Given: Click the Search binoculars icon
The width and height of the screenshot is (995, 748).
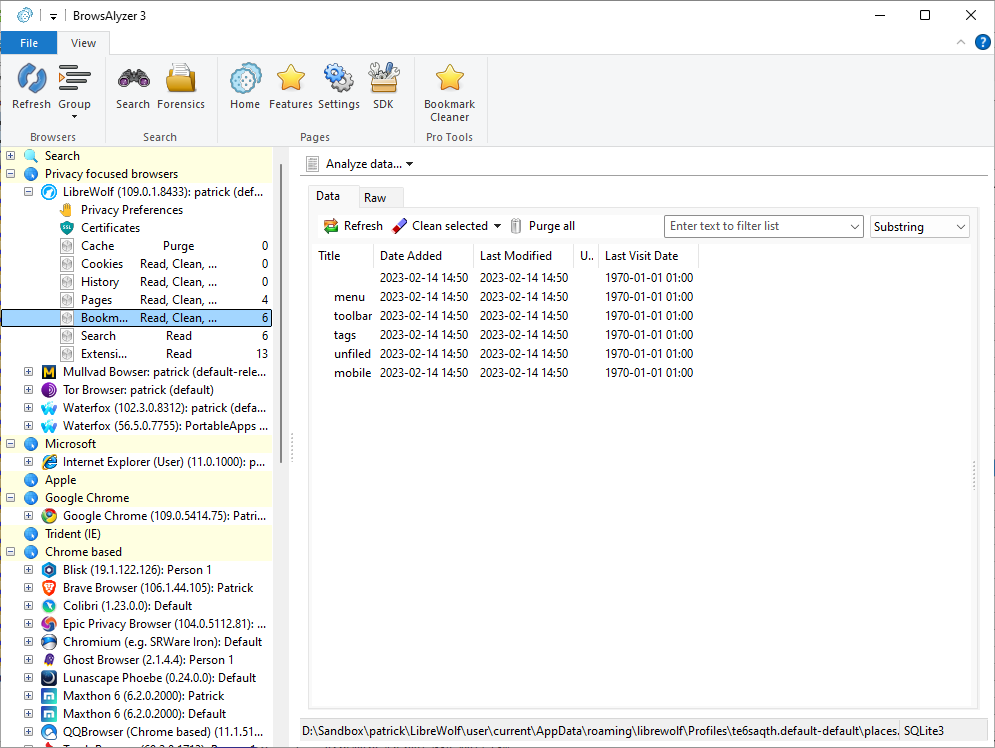Looking at the screenshot, I should pos(133,79).
